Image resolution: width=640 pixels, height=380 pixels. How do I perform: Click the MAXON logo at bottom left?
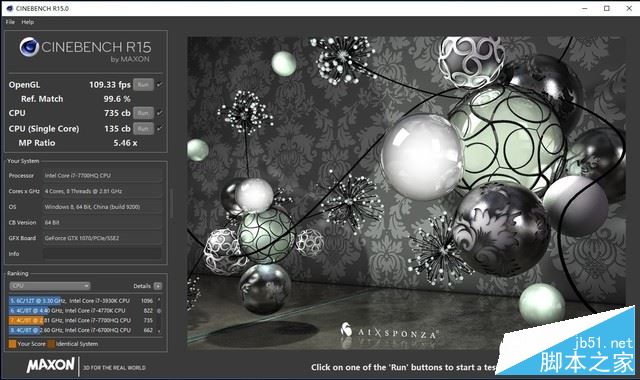51,365
